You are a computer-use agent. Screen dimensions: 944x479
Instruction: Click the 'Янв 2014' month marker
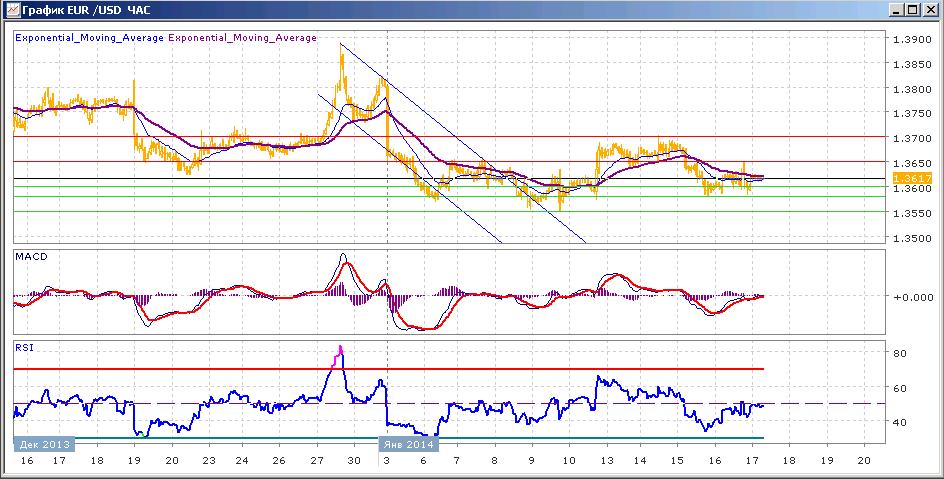[408, 445]
